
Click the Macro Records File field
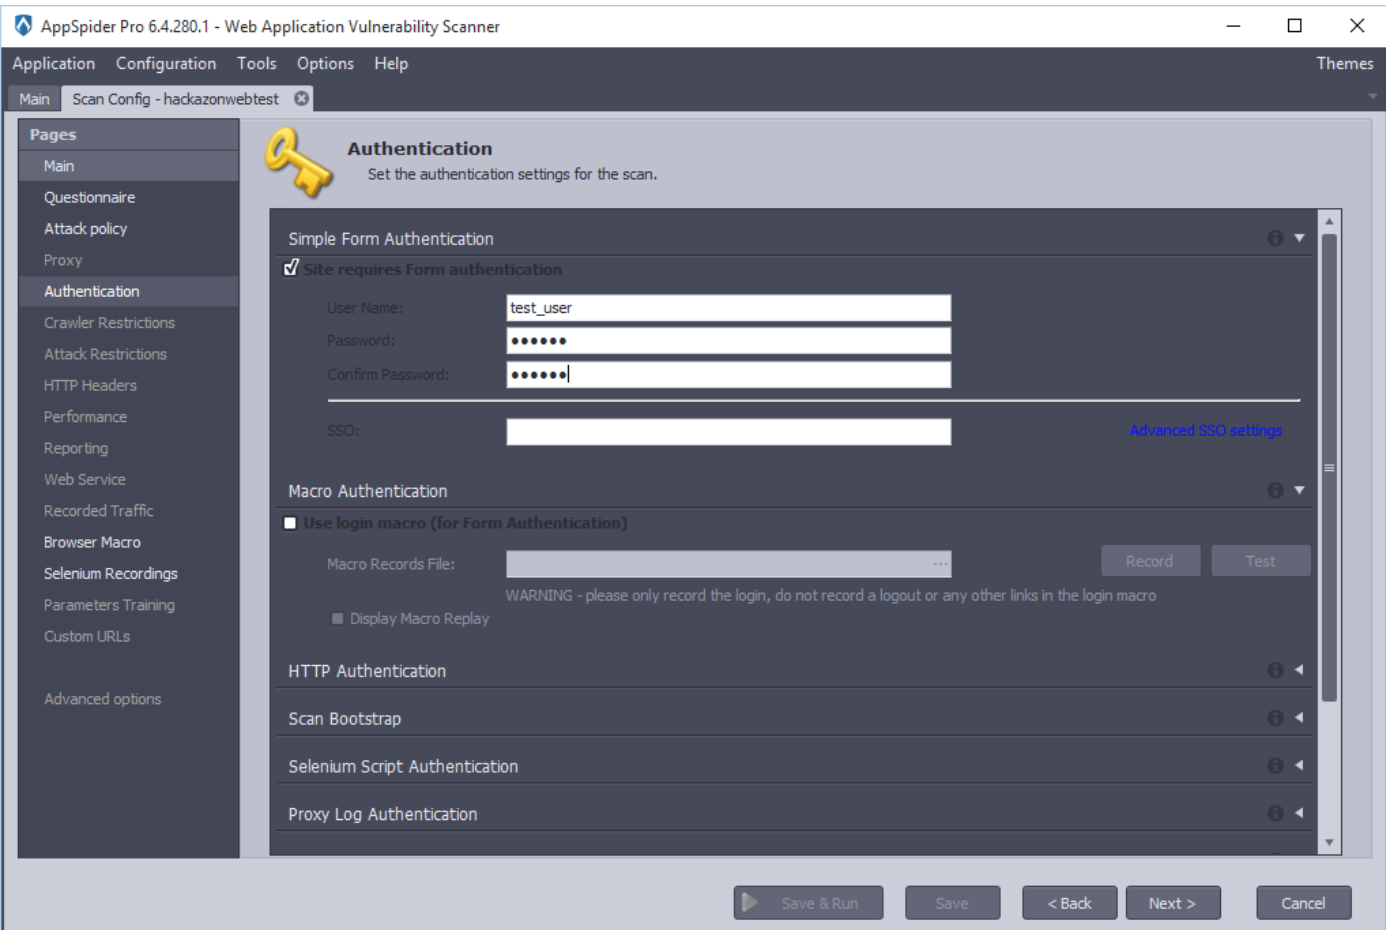pos(728,564)
